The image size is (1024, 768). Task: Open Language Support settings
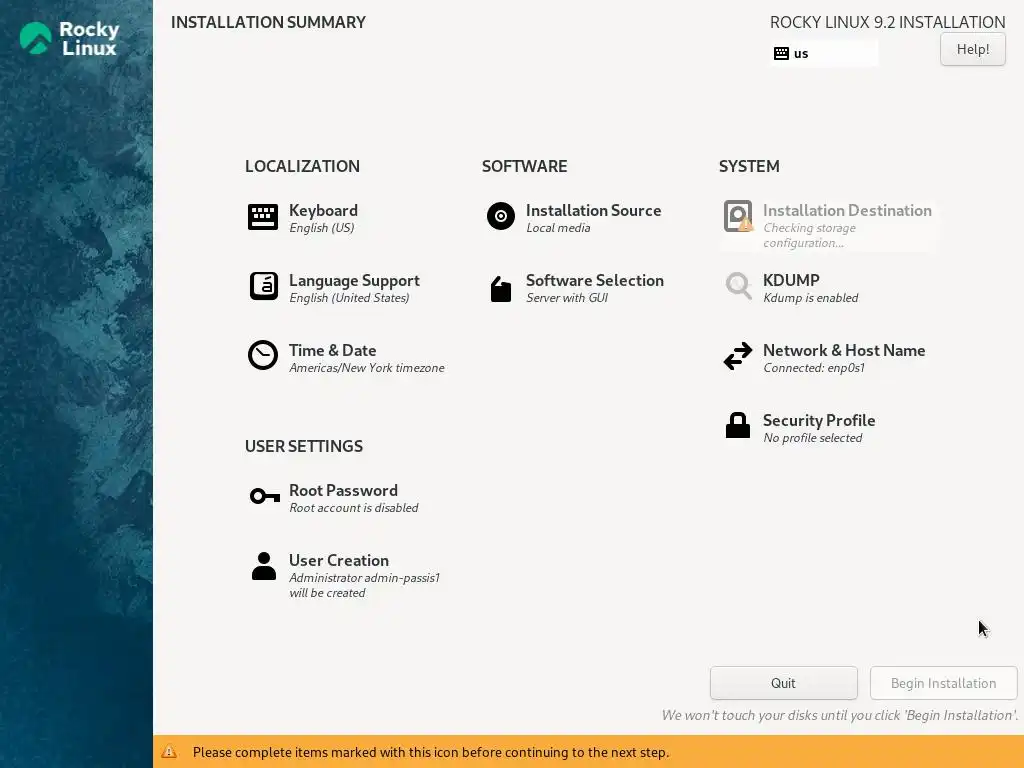click(x=355, y=280)
